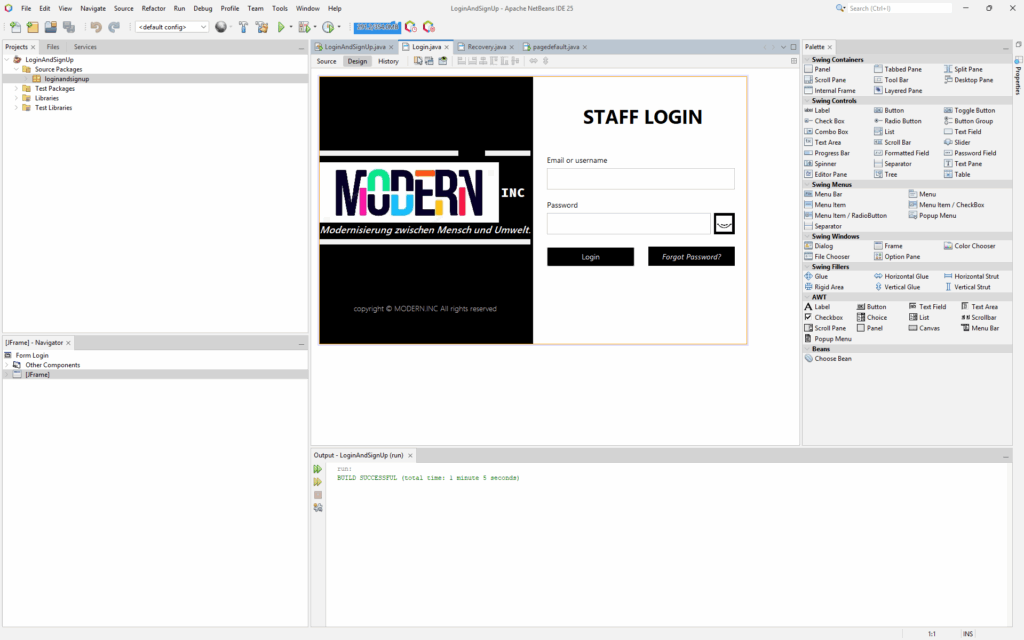1024x640 pixels.
Task: Click the Preview Design icon
Action: coord(443,61)
